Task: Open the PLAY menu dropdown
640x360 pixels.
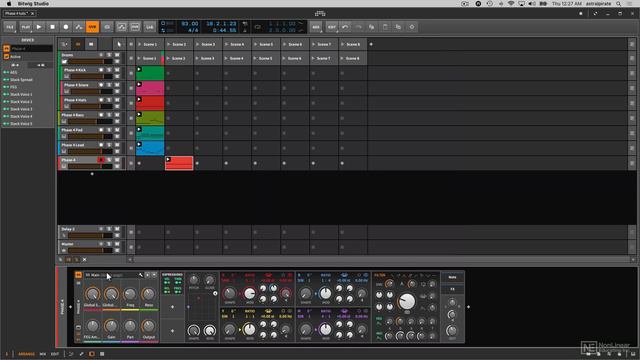Action: tap(25, 27)
